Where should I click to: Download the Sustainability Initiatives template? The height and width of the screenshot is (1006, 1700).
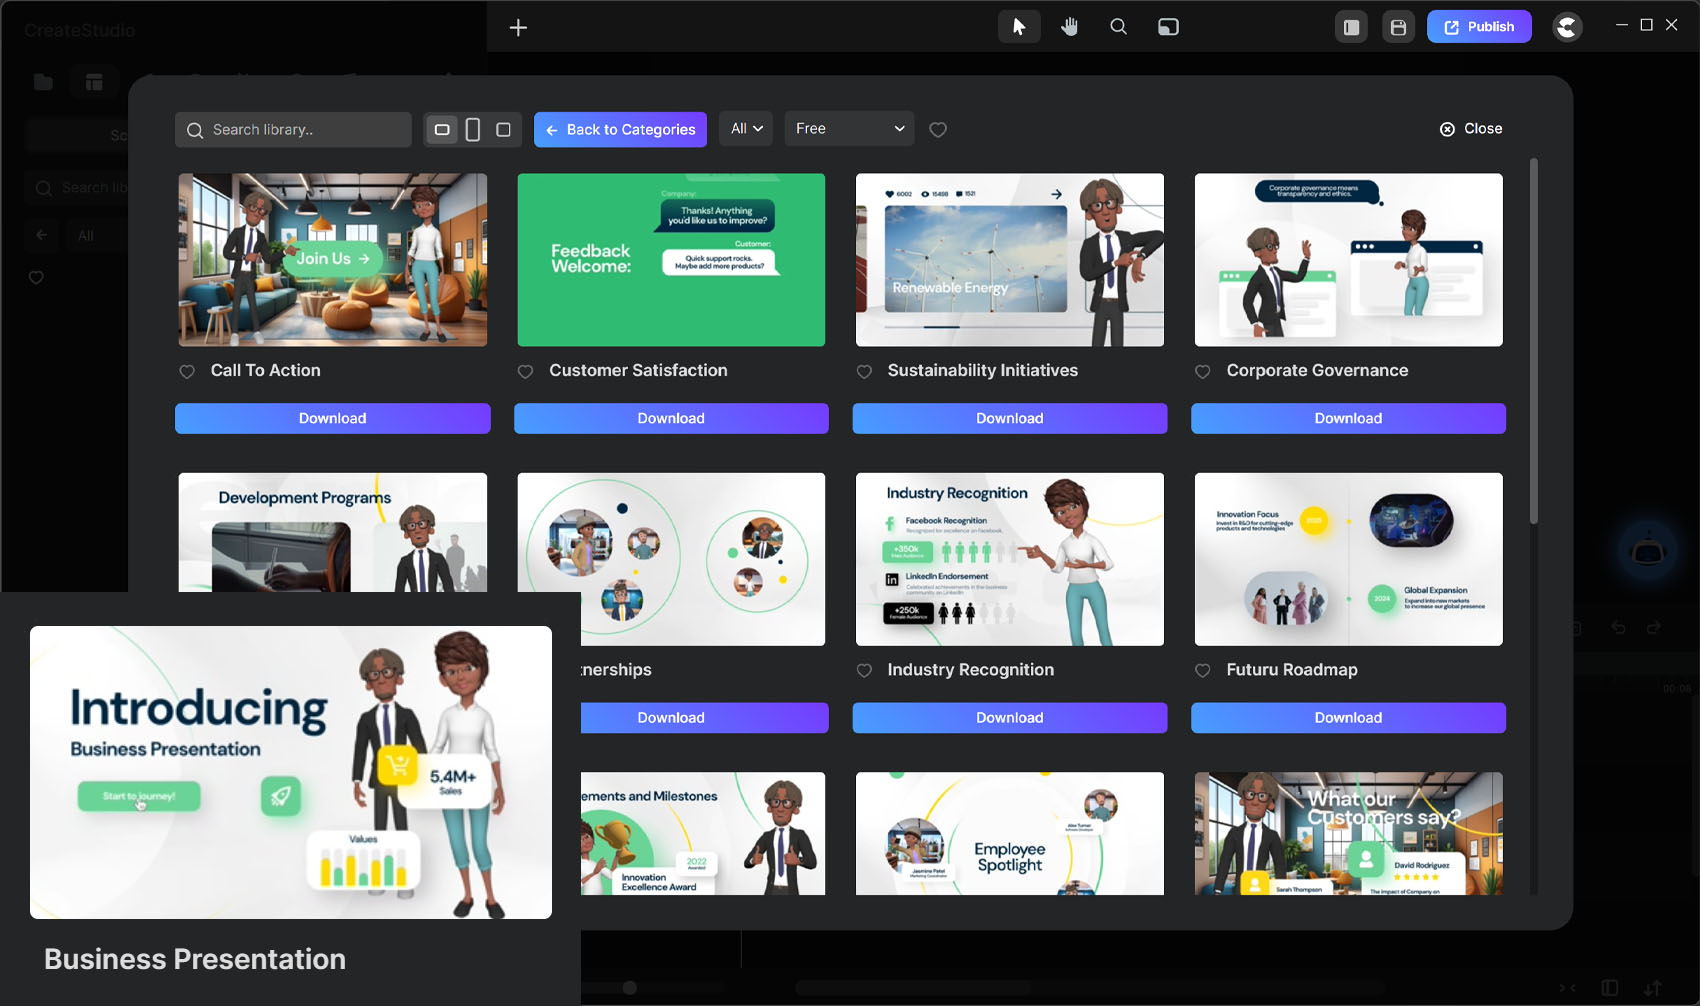point(1009,418)
